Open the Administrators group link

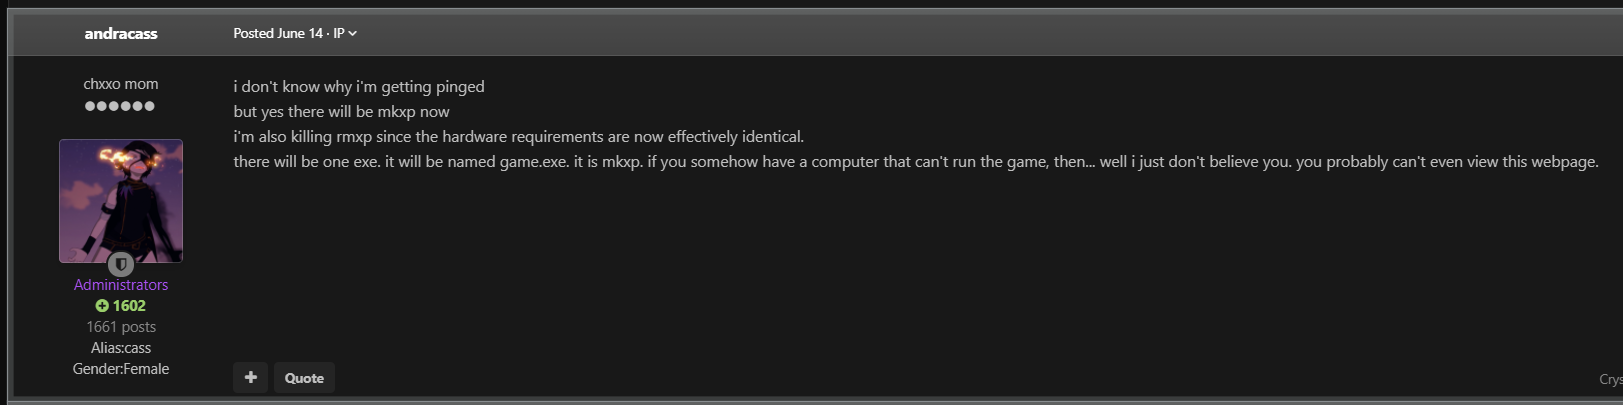click(121, 285)
